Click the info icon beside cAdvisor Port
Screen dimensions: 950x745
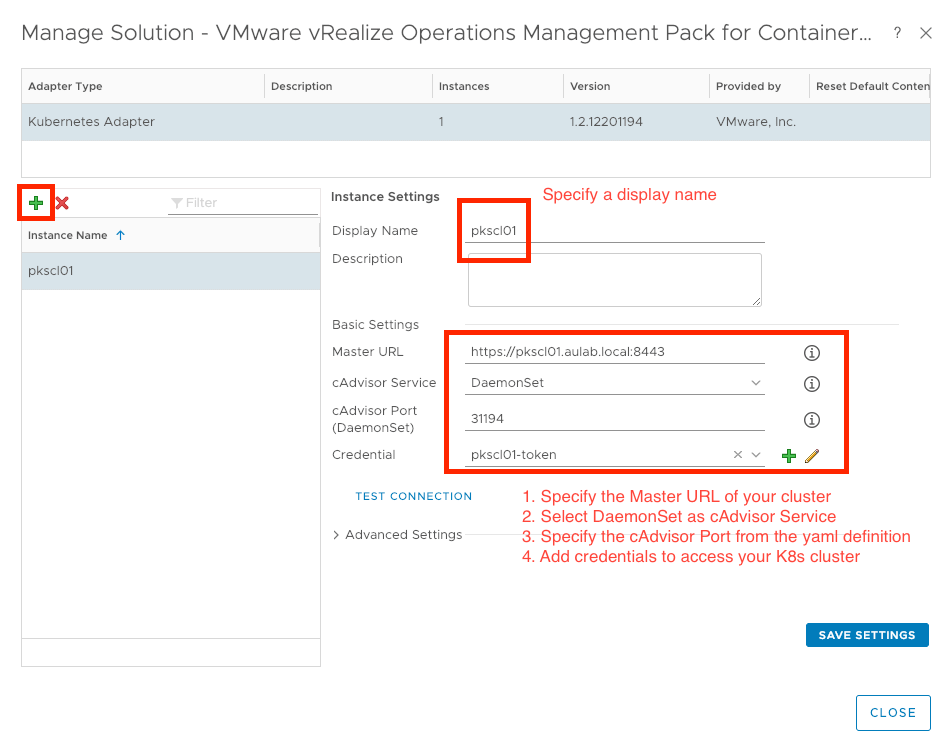(812, 420)
